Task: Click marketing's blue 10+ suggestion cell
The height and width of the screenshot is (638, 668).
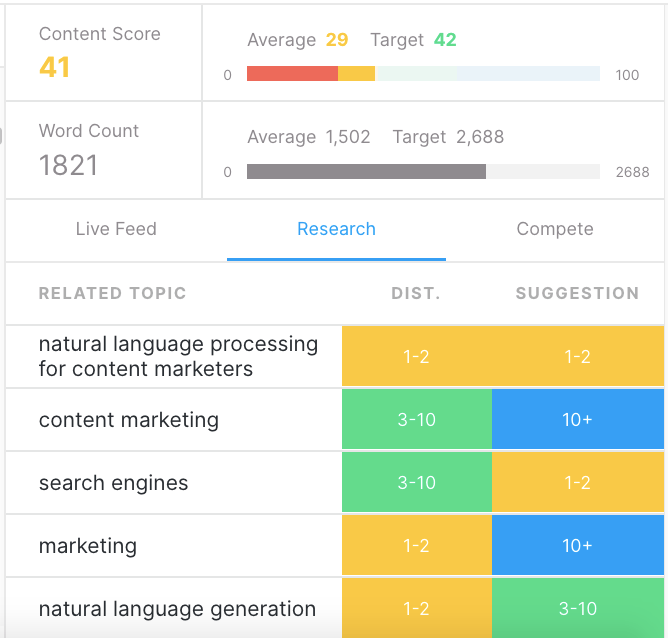Action: tap(578, 546)
